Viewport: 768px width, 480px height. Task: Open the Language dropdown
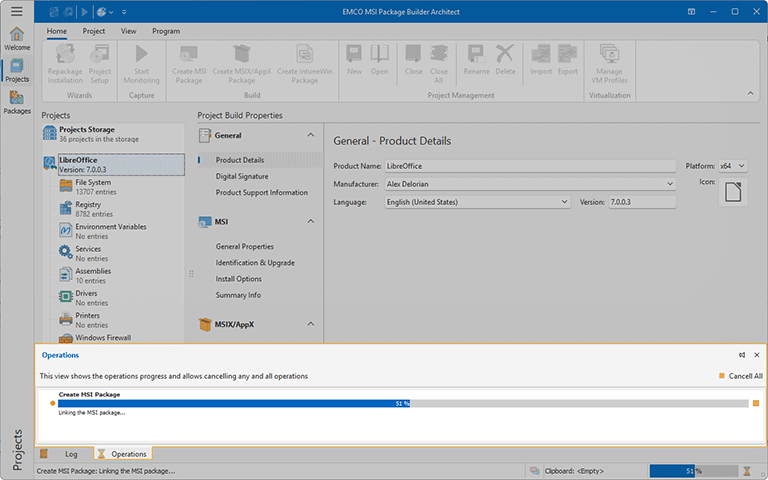pos(565,202)
